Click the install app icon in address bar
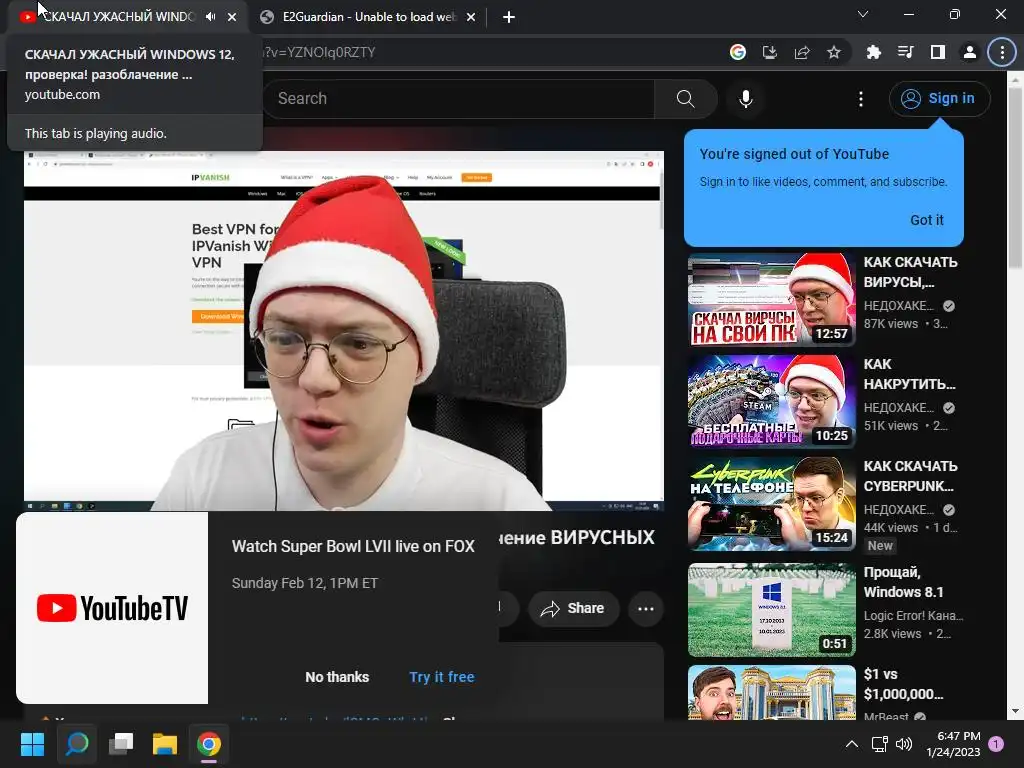The width and height of the screenshot is (1024, 768). pyautogui.click(x=770, y=52)
